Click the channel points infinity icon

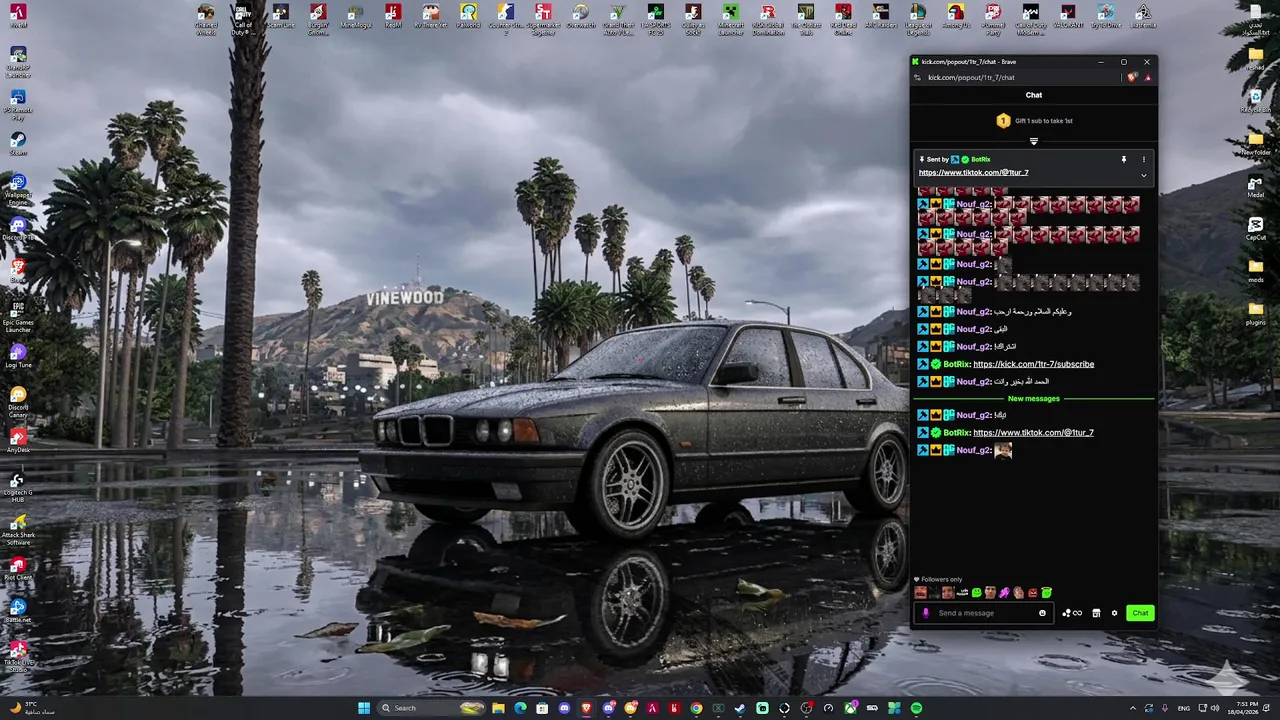(1072, 613)
